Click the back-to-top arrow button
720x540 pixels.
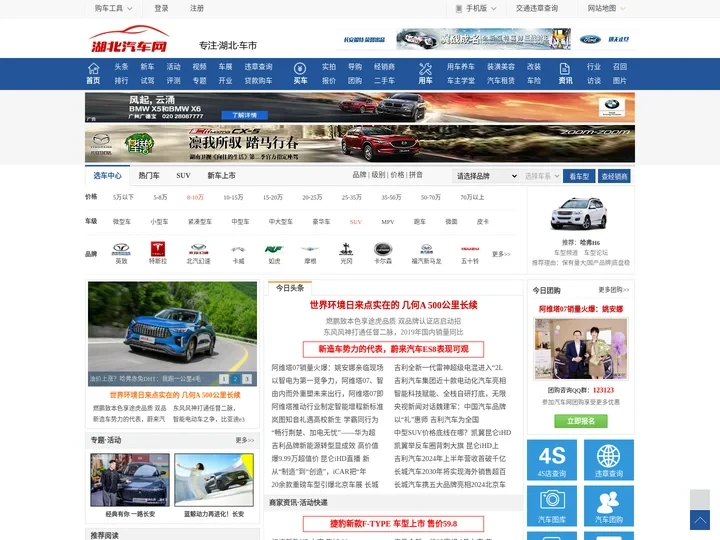coord(700,520)
